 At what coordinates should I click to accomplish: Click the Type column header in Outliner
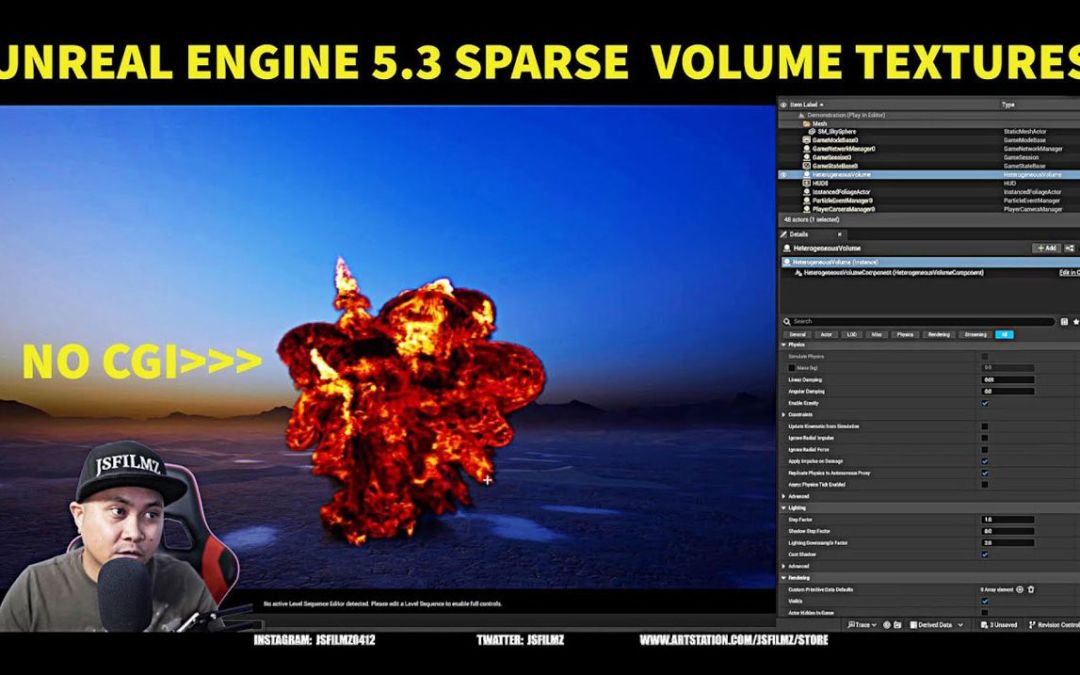(1008, 105)
